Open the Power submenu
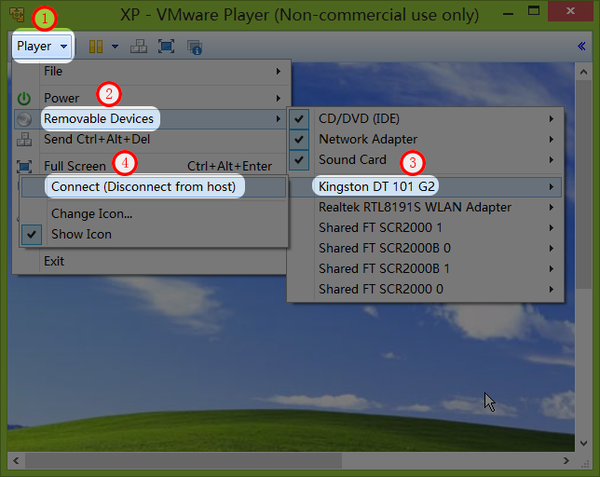This screenshot has width=600, height=477. pyautogui.click(x=152, y=98)
